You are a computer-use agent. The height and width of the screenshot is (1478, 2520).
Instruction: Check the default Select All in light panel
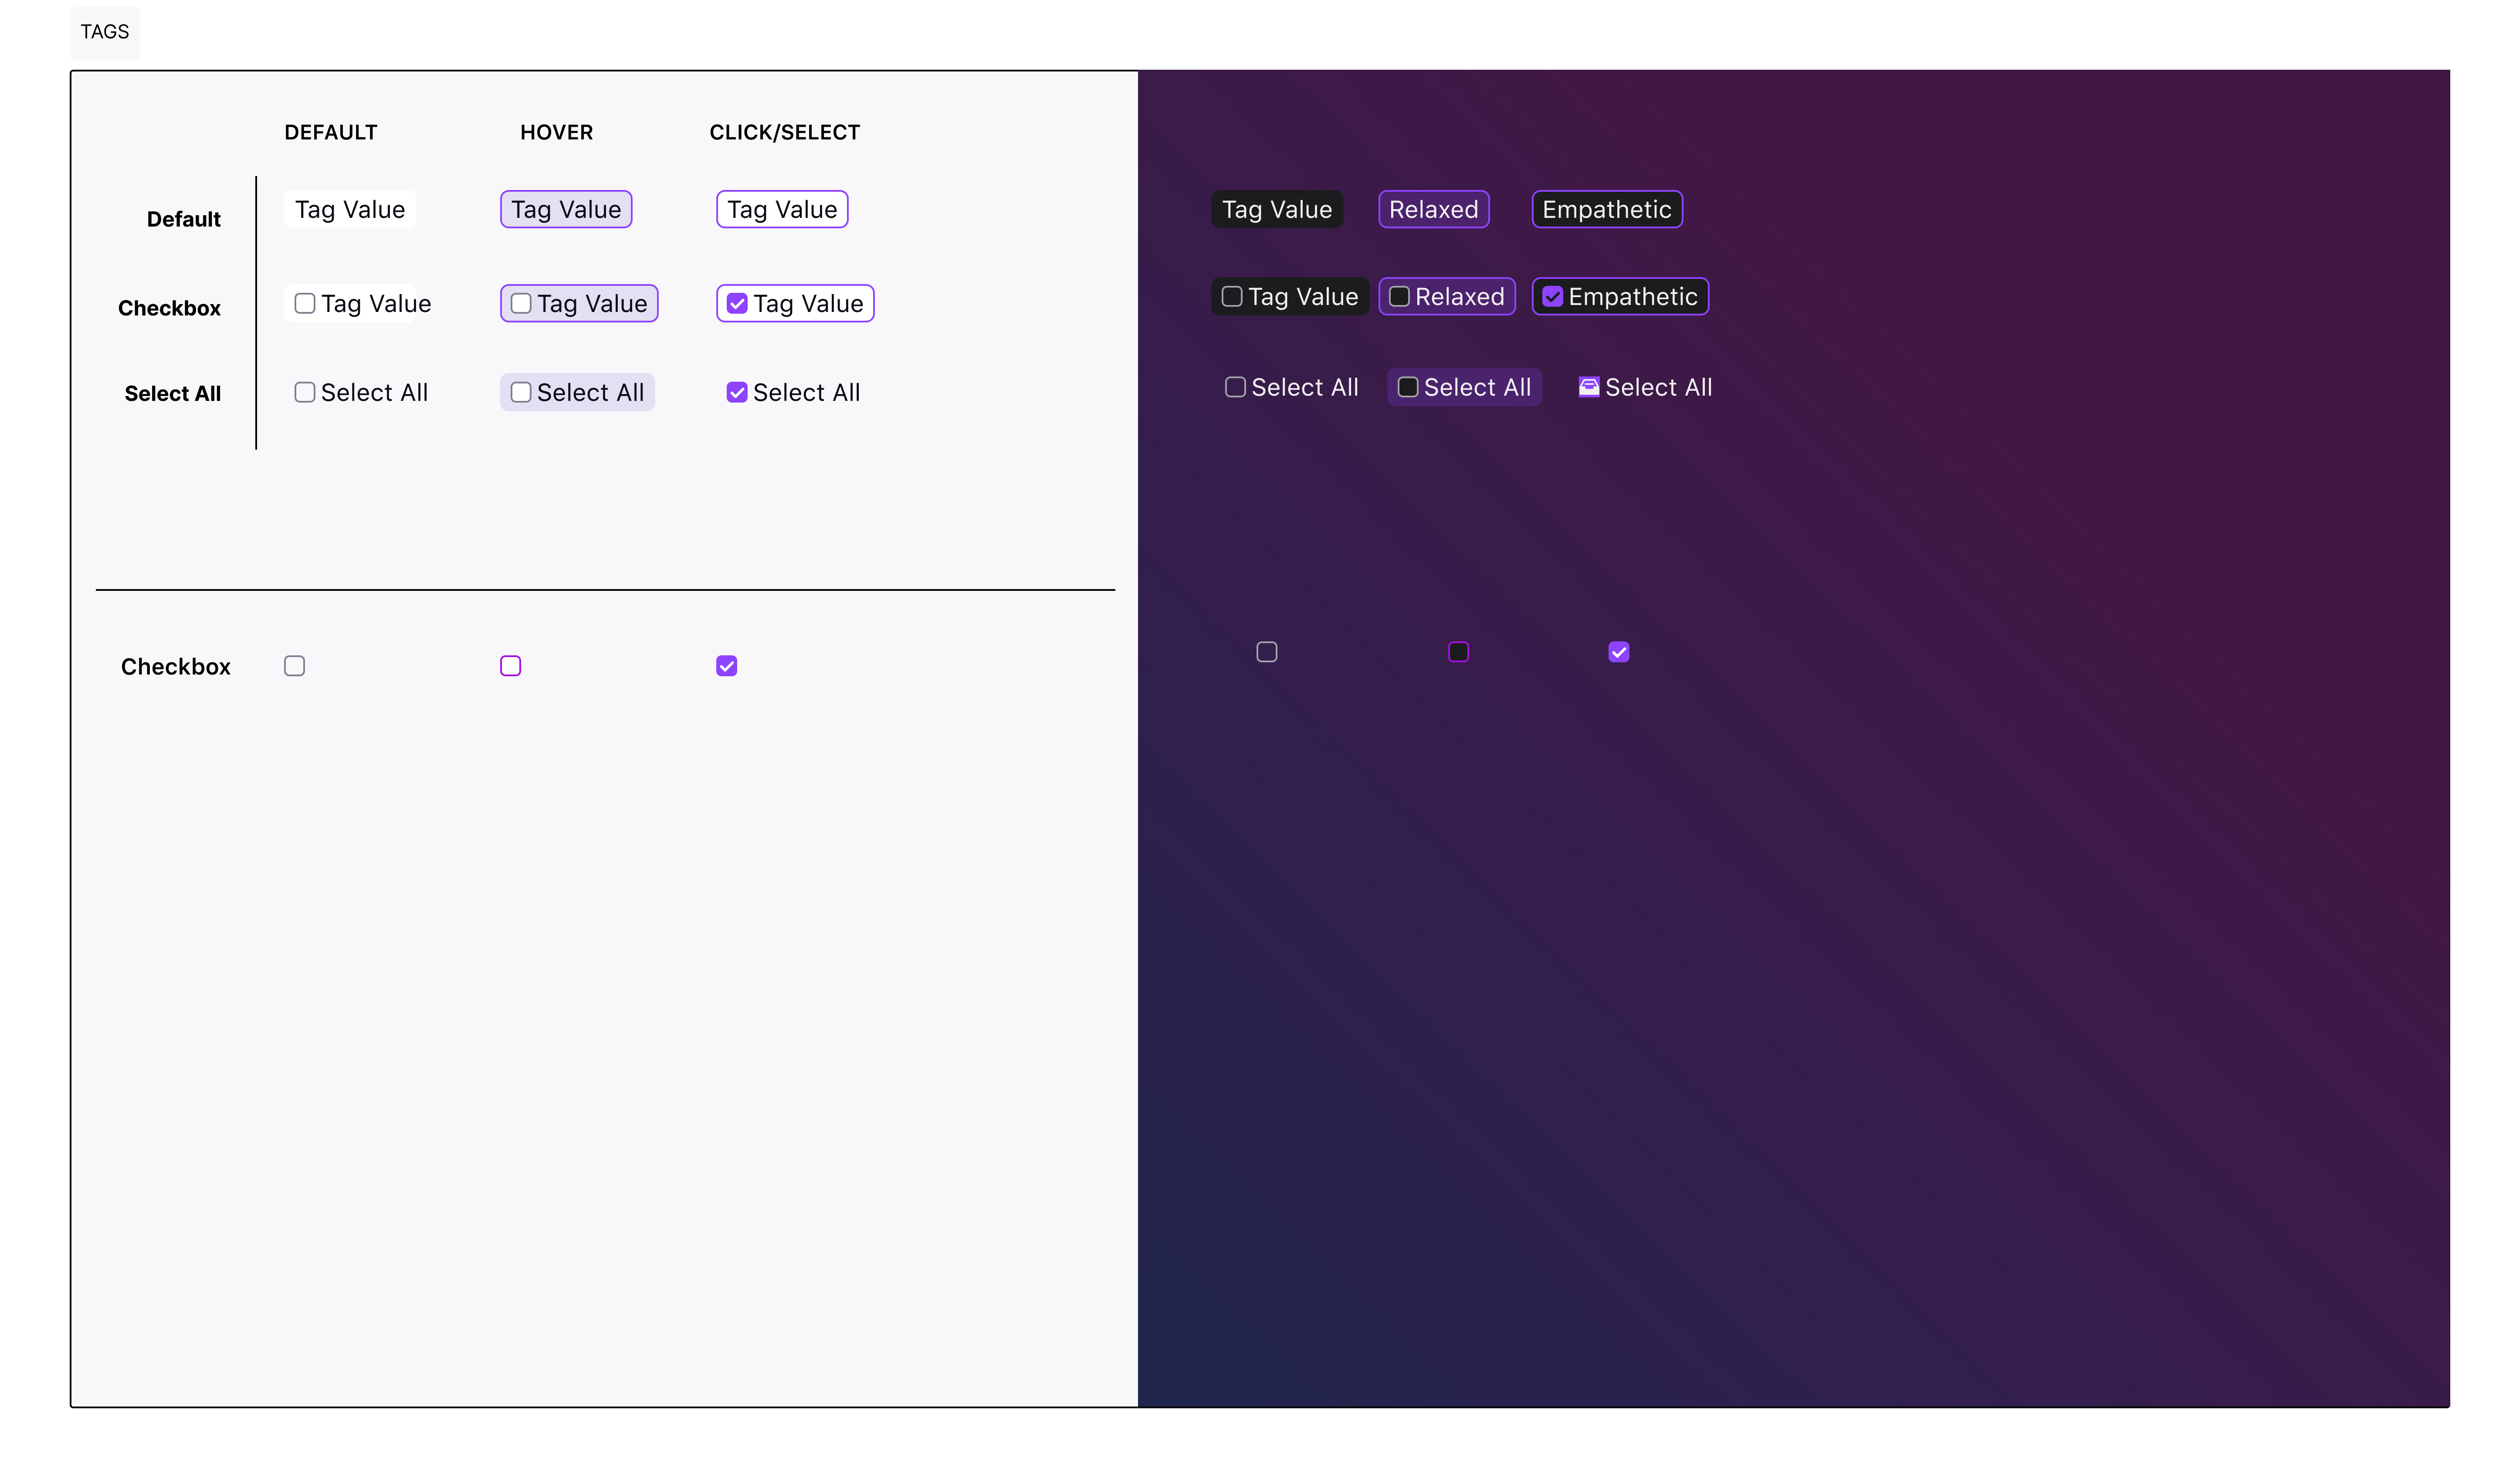tap(305, 393)
